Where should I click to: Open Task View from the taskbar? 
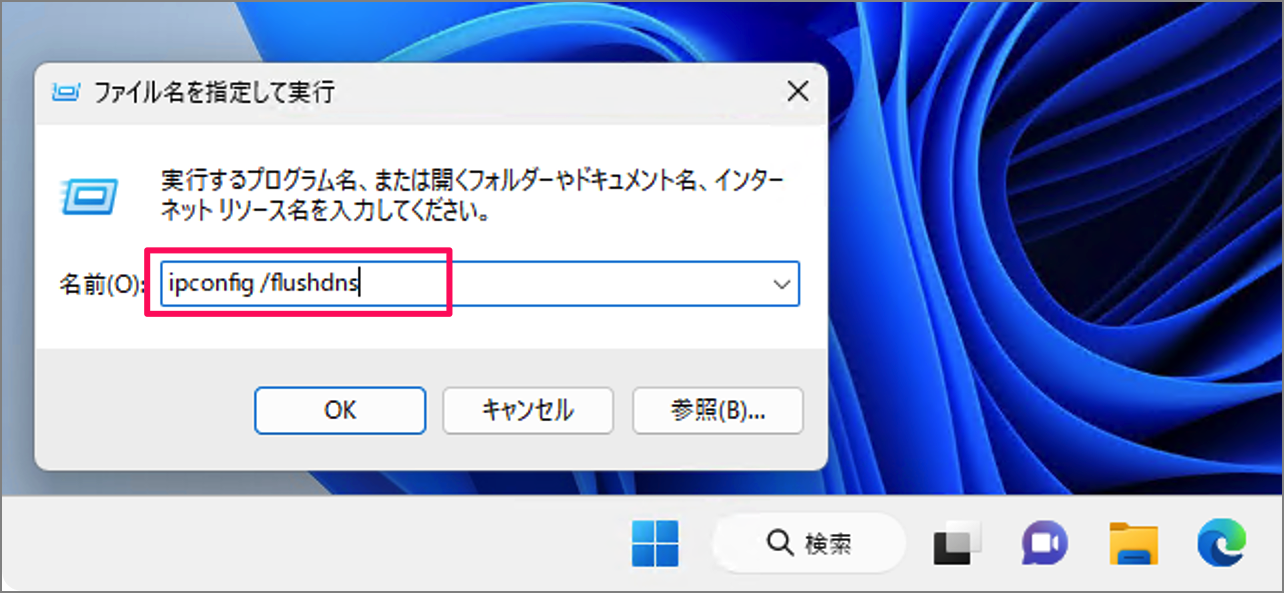point(957,543)
